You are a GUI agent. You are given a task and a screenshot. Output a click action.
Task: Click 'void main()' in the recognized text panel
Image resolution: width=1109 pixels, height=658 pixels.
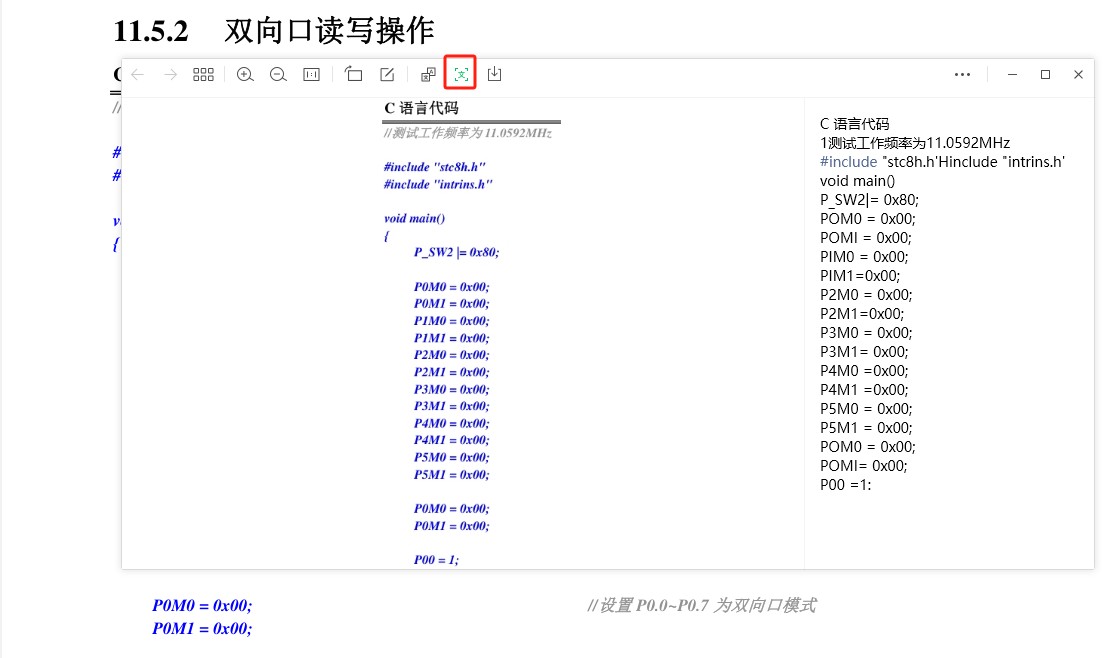pyautogui.click(x=857, y=181)
